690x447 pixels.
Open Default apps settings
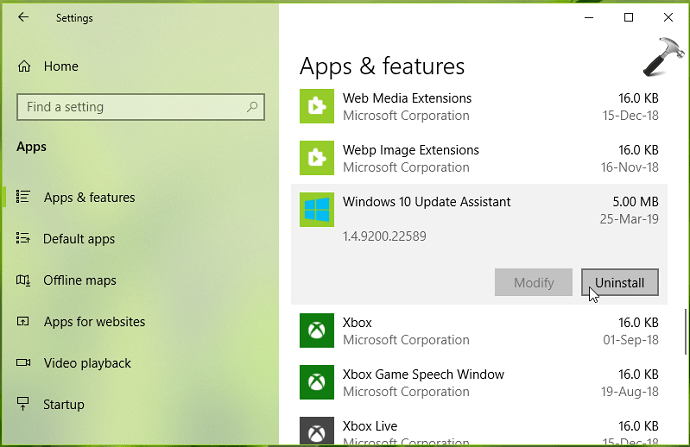click(79, 239)
